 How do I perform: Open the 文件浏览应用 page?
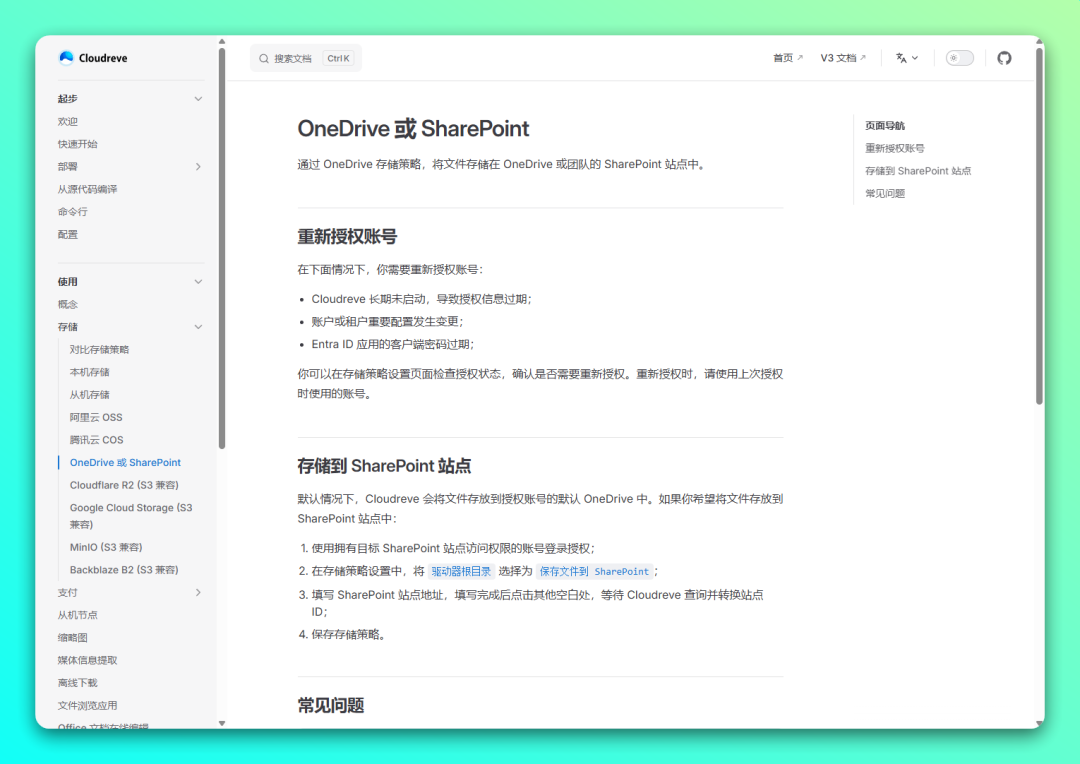(x=87, y=705)
